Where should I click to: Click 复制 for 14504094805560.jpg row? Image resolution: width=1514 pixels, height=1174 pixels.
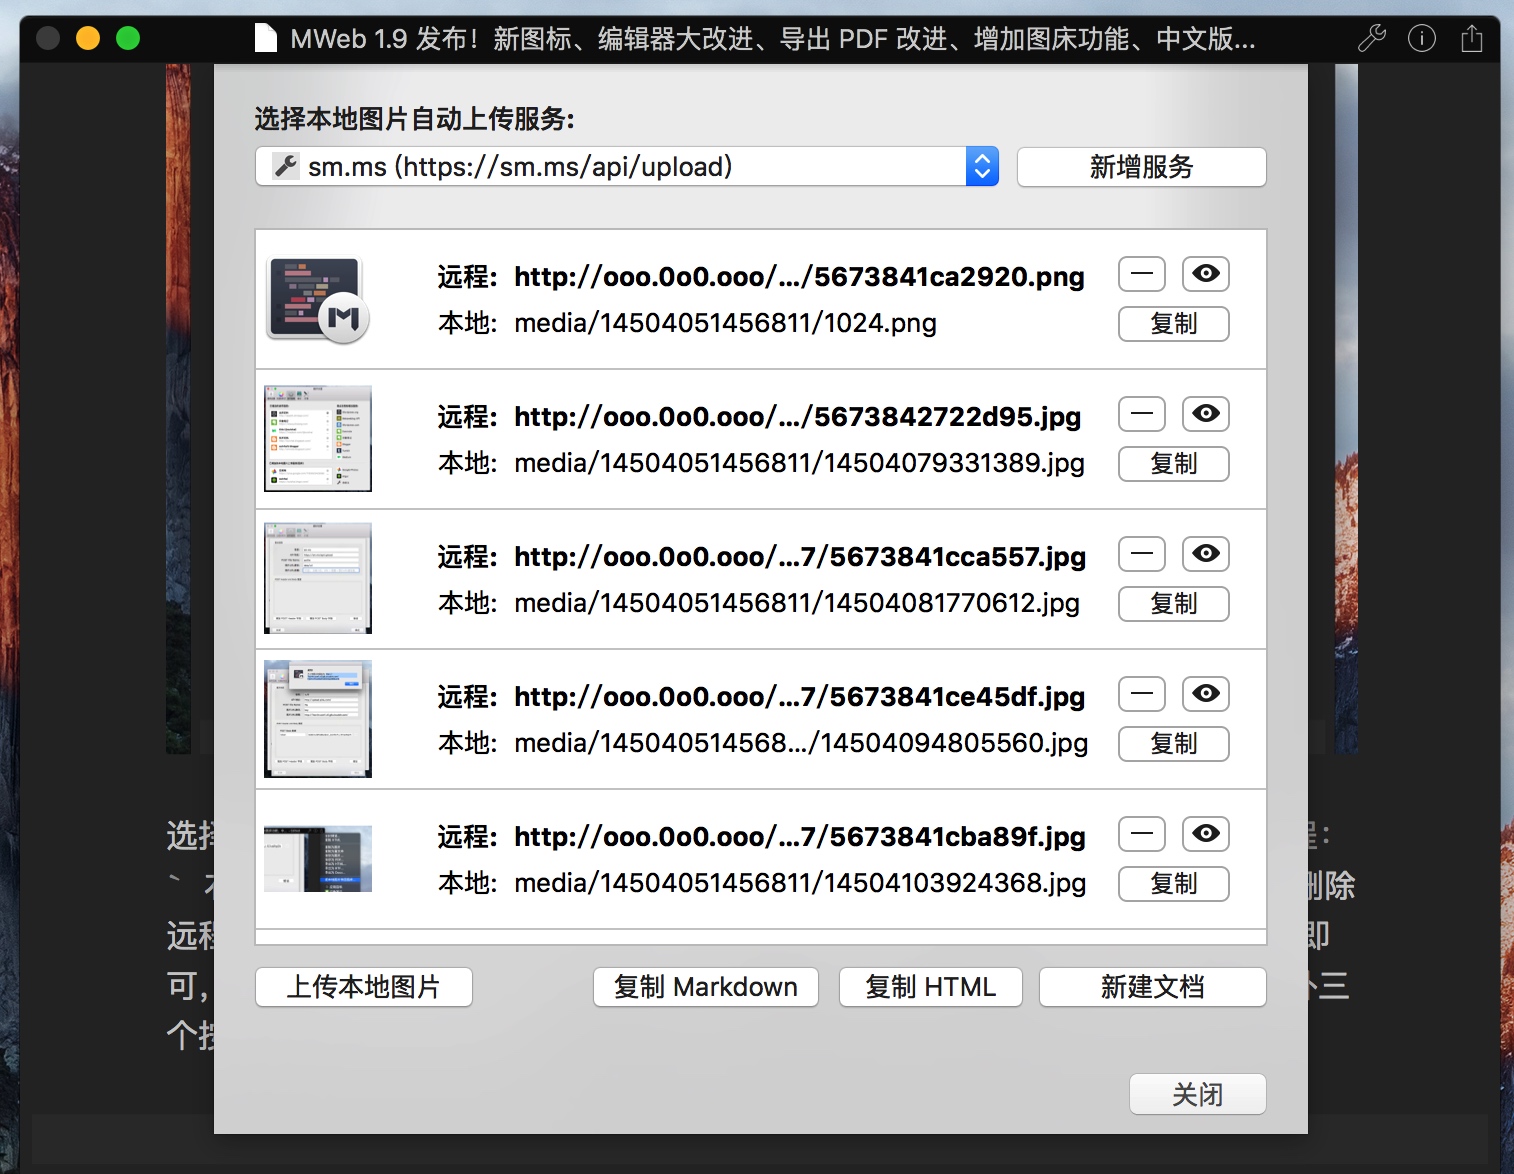(x=1174, y=744)
